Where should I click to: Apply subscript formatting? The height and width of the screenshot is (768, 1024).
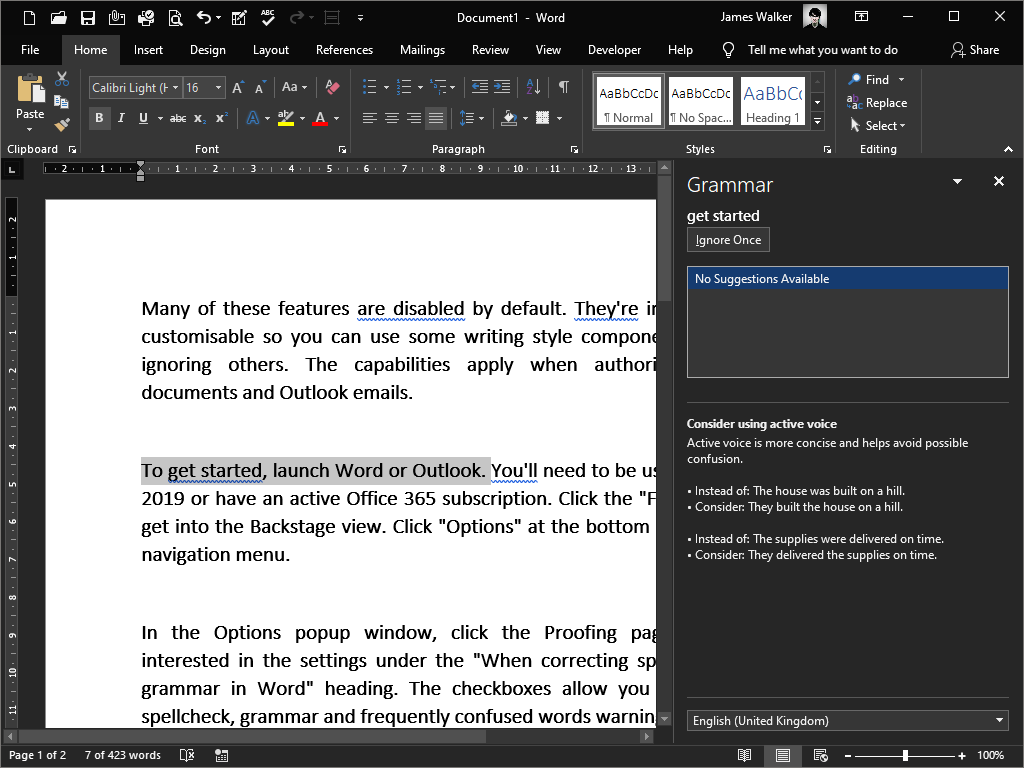200,118
